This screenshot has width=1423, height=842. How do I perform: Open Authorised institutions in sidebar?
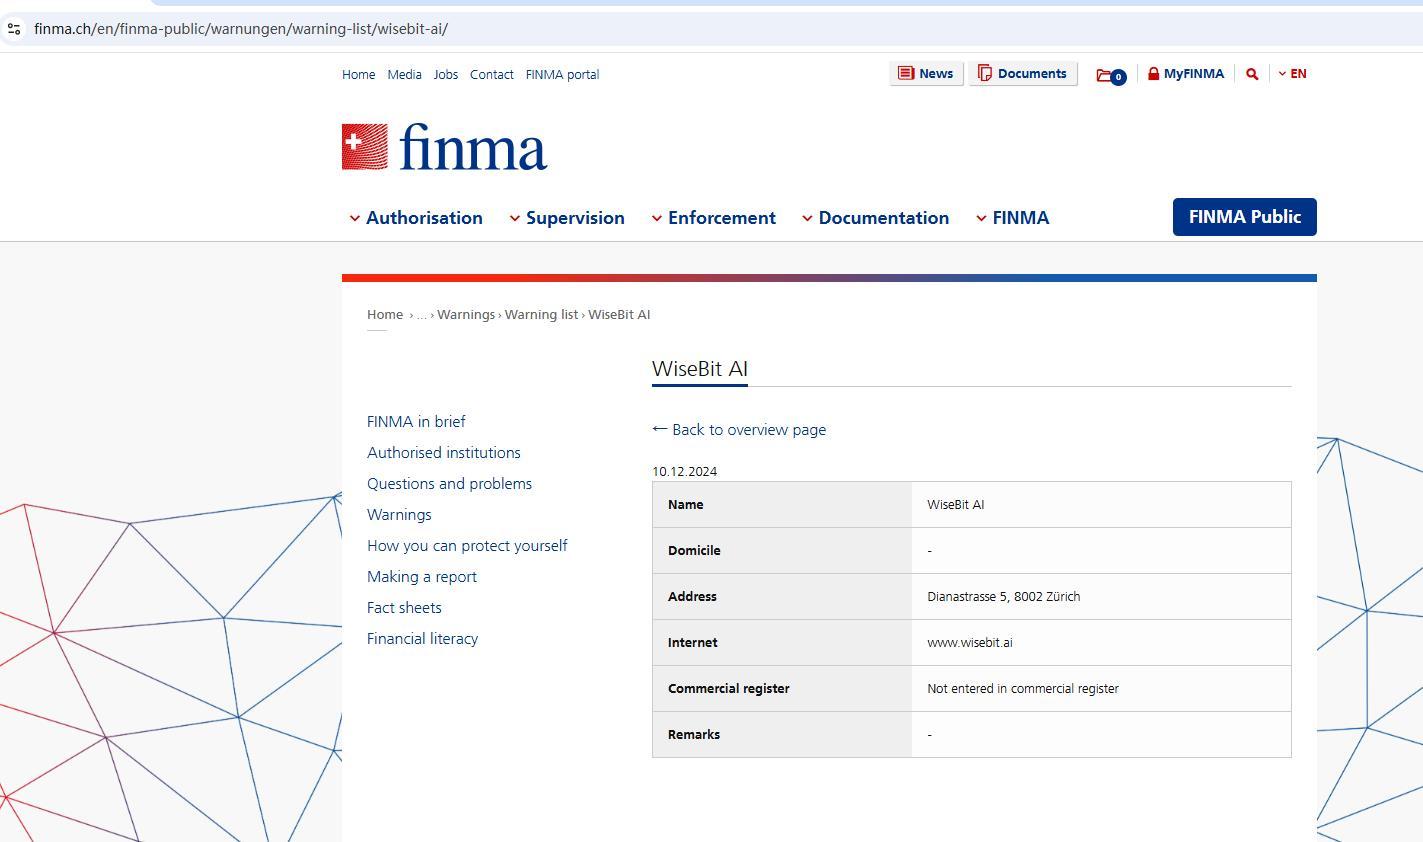443,453
